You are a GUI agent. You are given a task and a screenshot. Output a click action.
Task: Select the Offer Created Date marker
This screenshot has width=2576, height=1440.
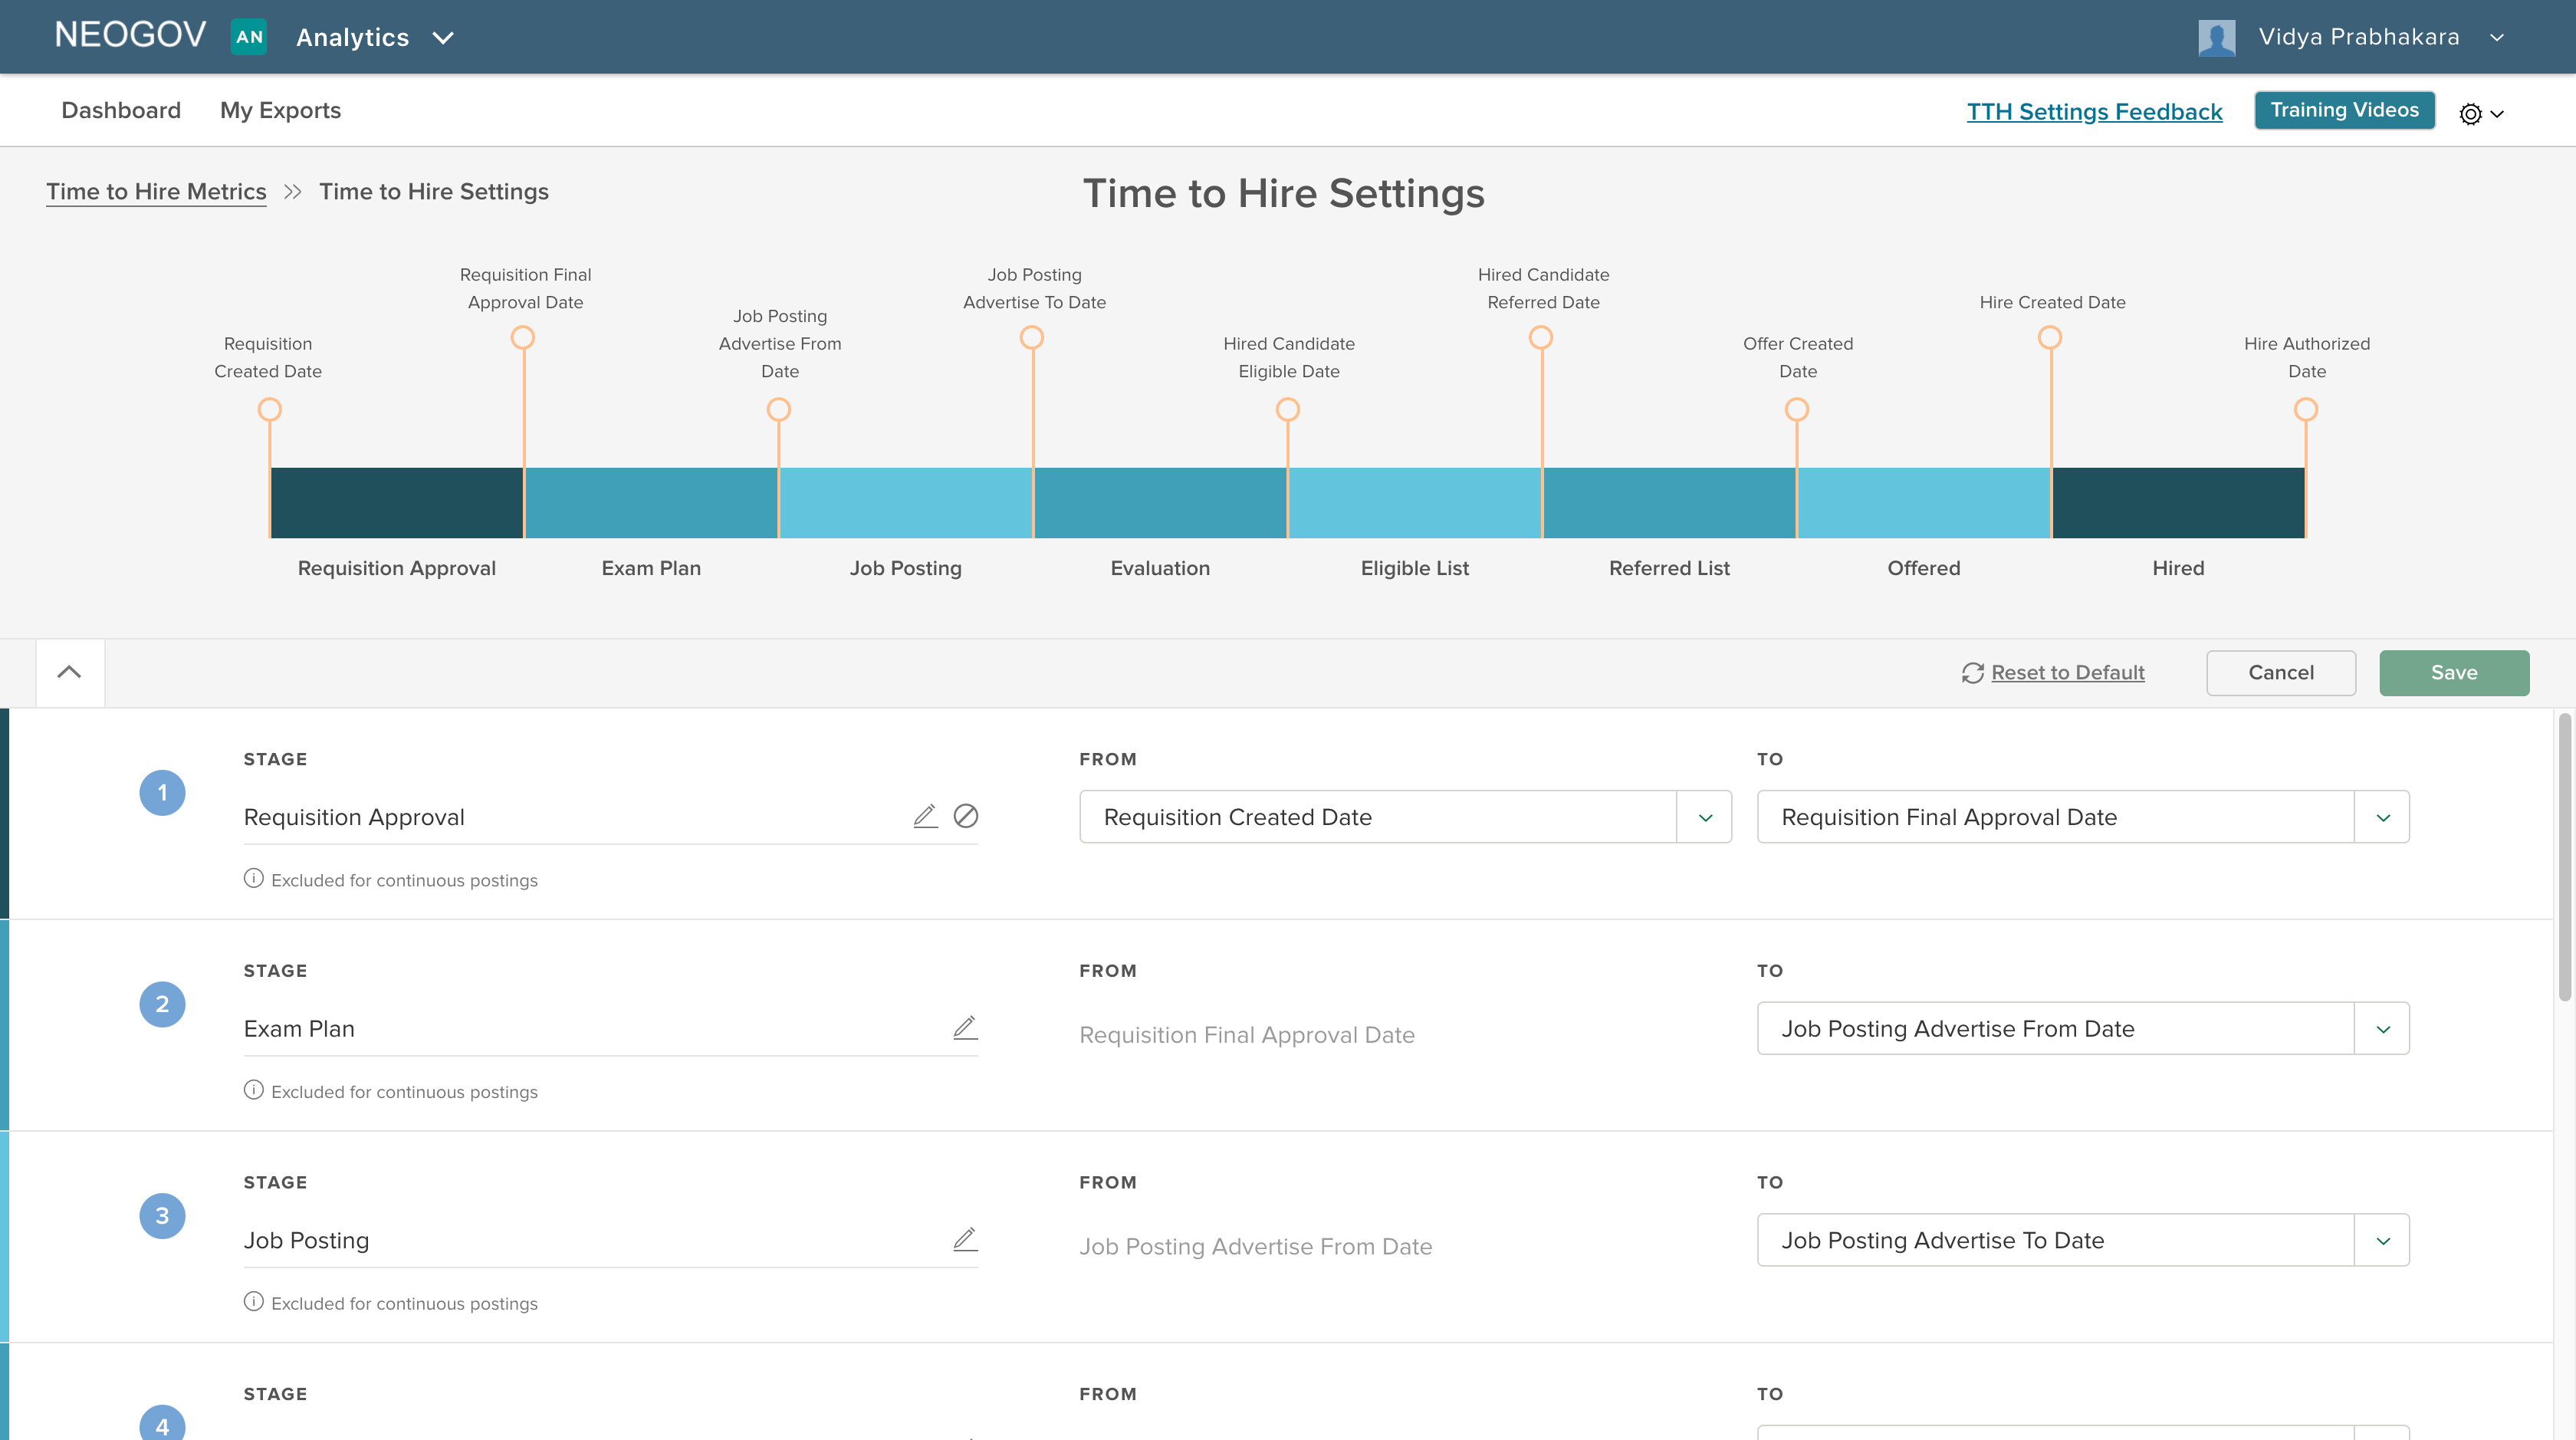(1796, 409)
